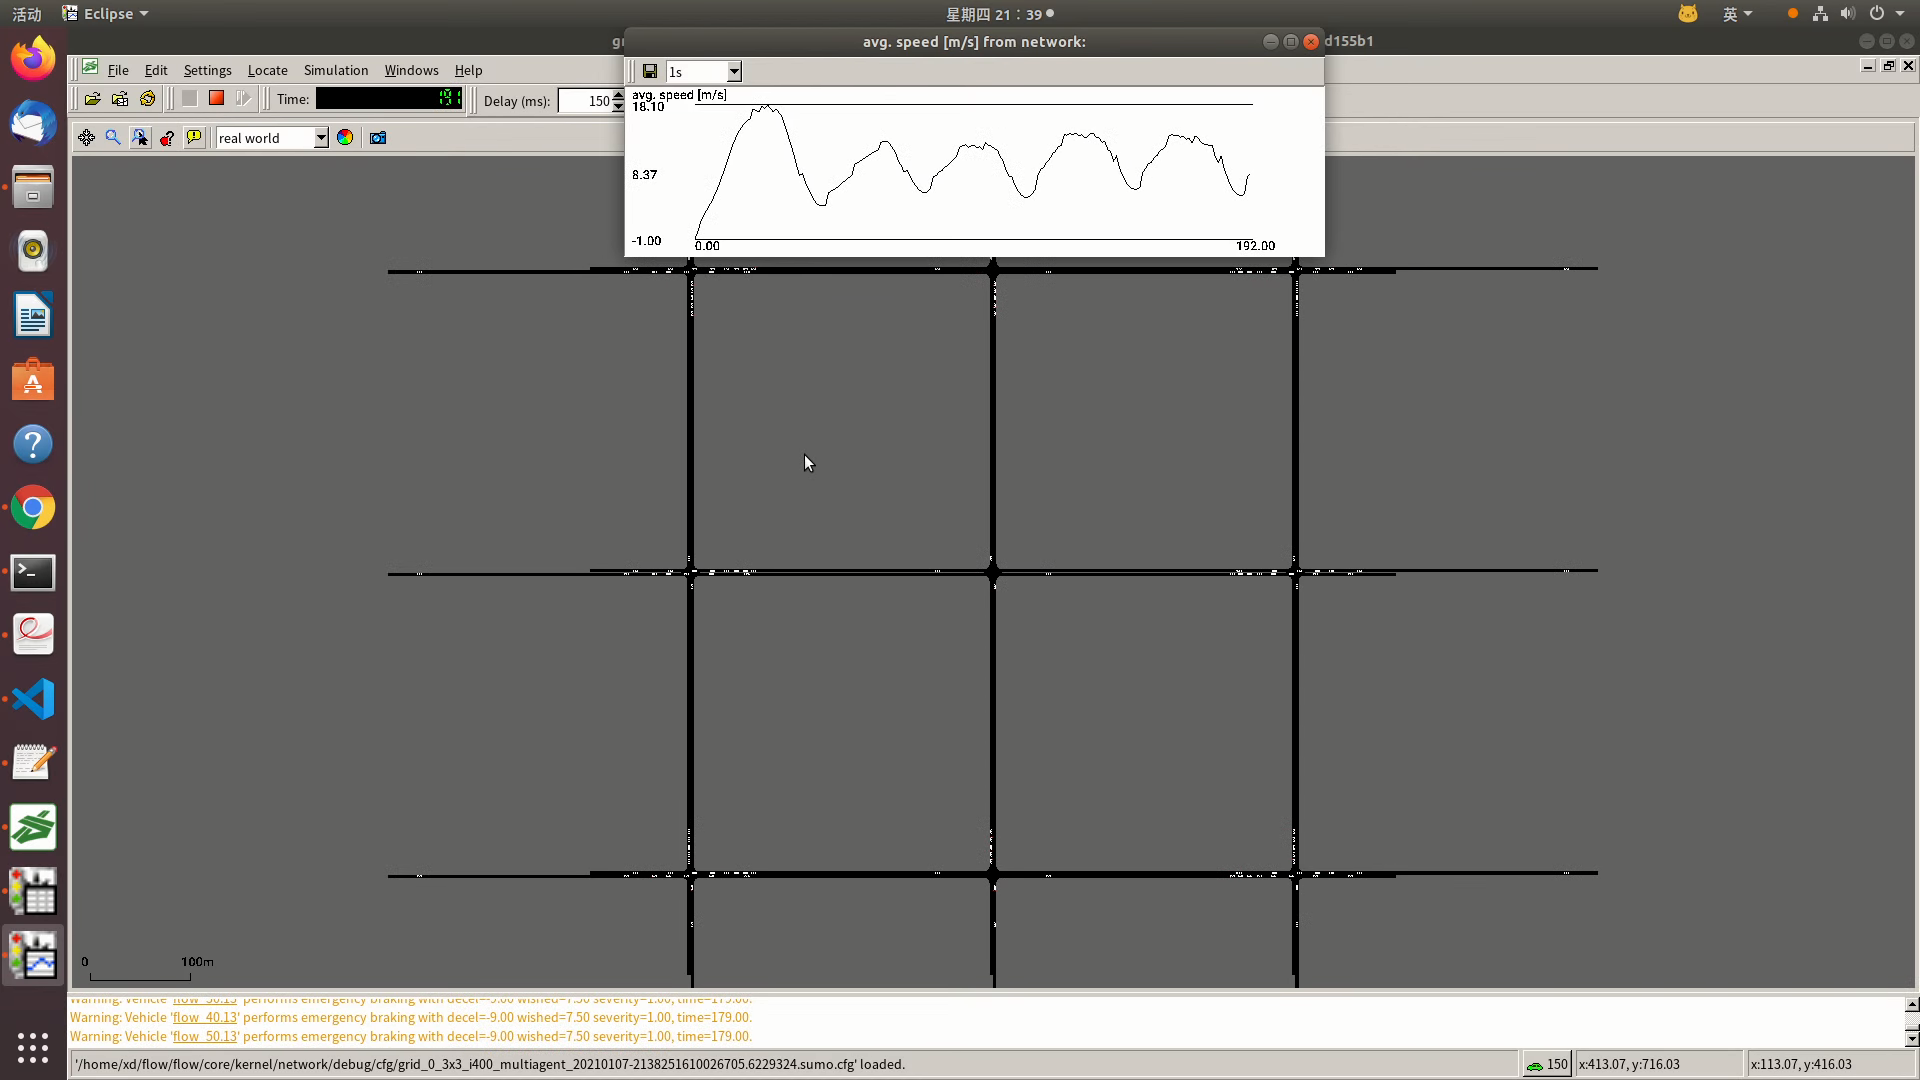This screenshot has width=1920, height=1080.
Task: Click the vehicle count status indicator
Action: (1547, 1064)
